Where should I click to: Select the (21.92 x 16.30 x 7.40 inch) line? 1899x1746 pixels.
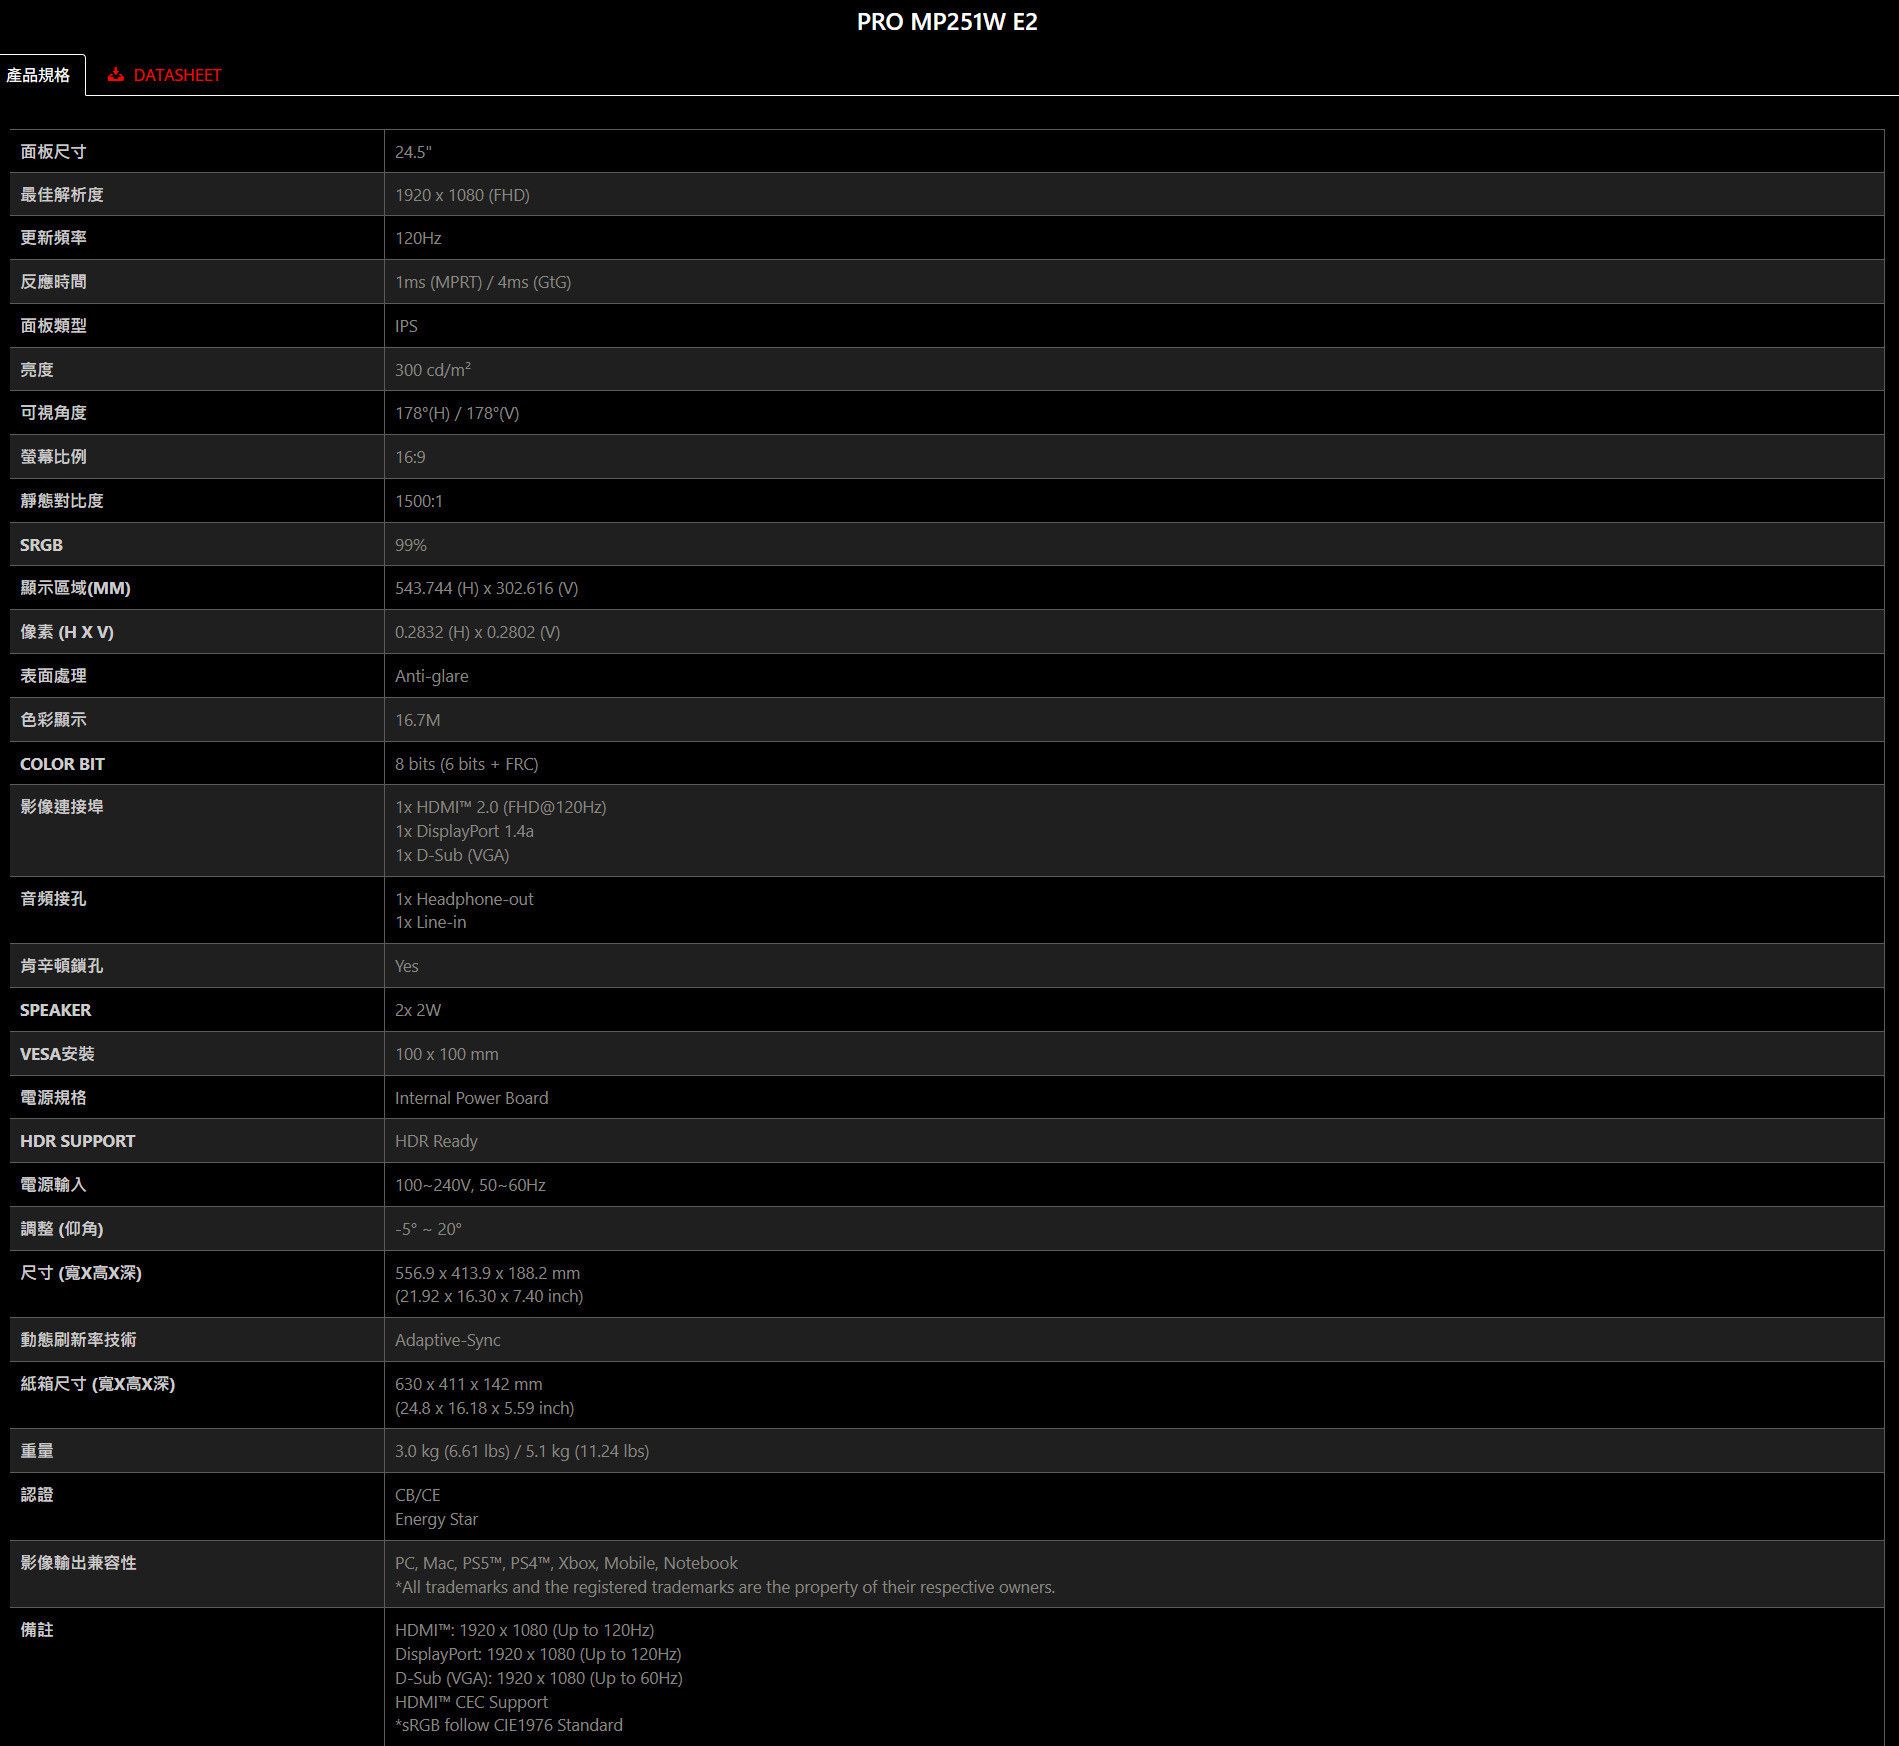pos(489,1296)
